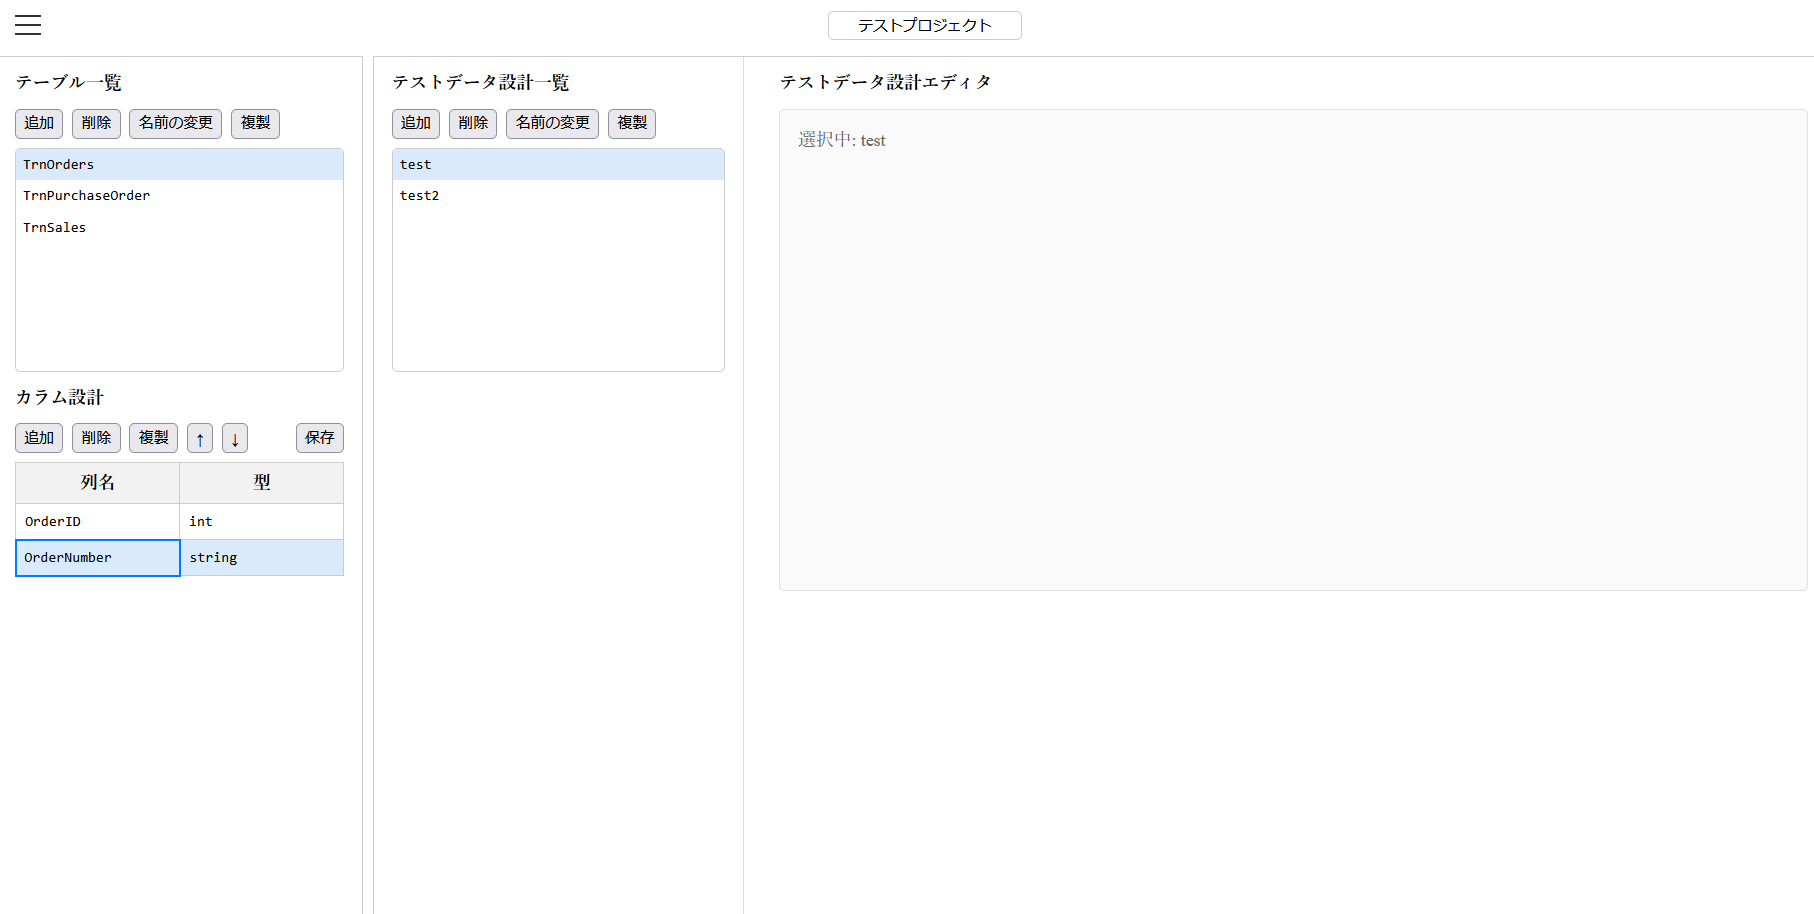The image size is (1814, 914).
Task: Click 名前の変更 in the テストデータ設計一覧 panel
Action: [552, 123]
